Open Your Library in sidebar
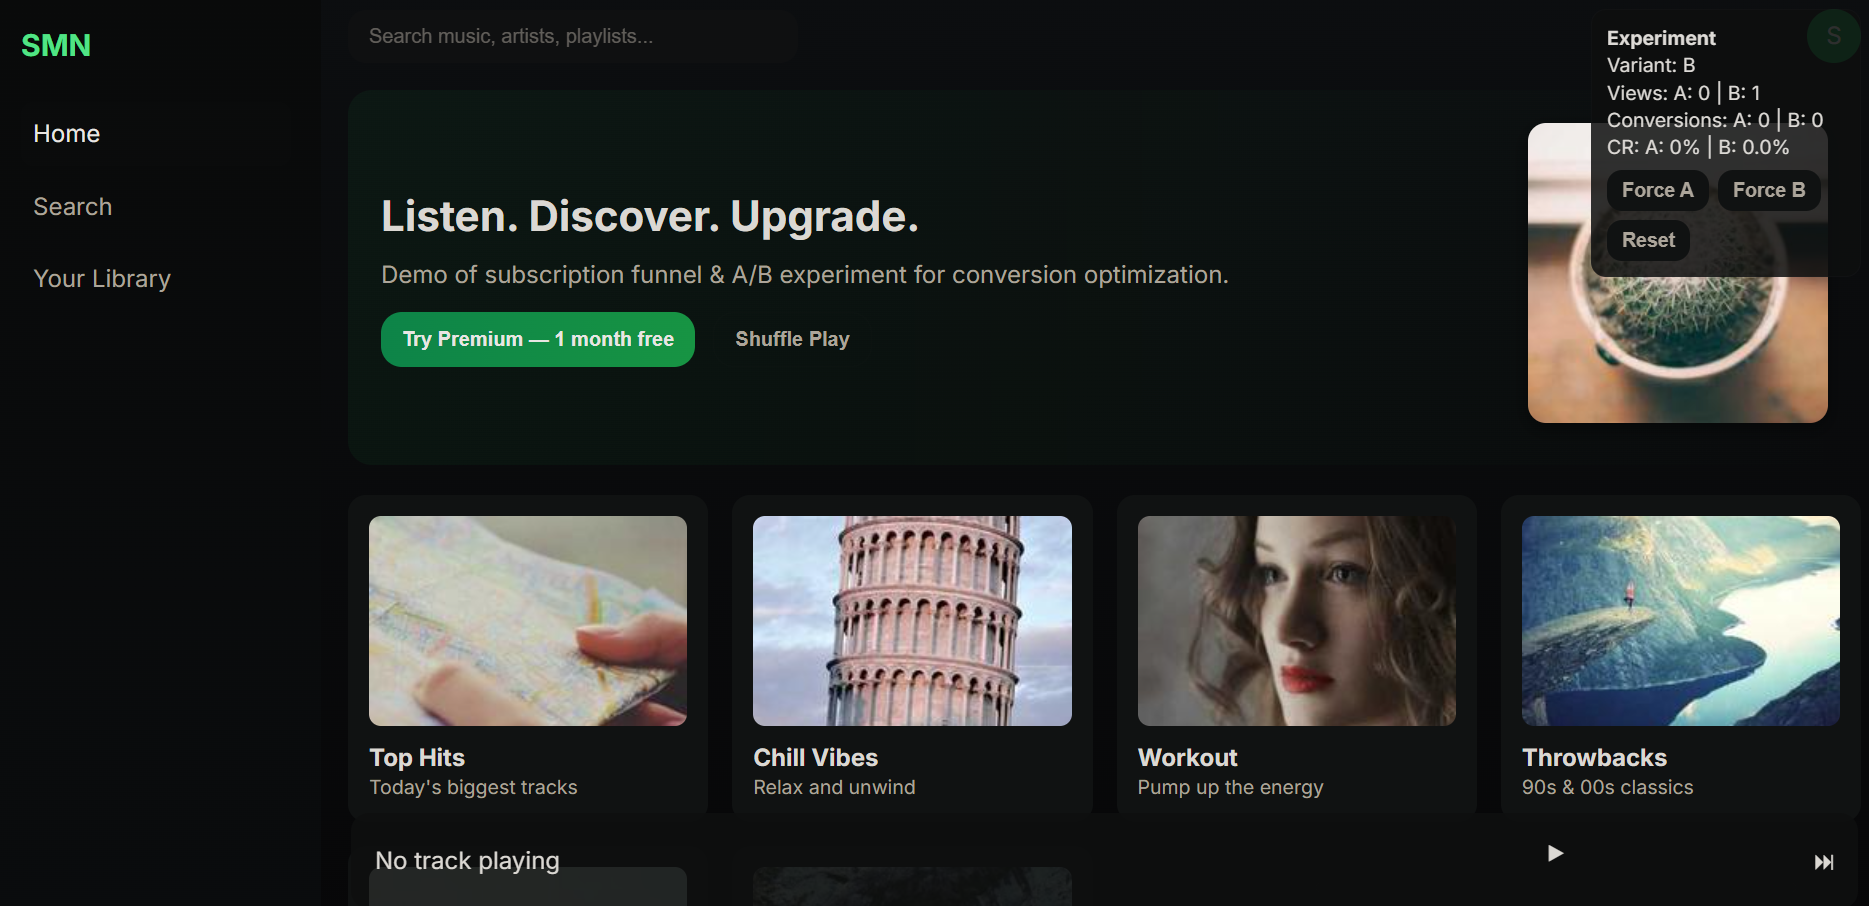This screenshot has width=1869, height=906. (x=102, y=279)
